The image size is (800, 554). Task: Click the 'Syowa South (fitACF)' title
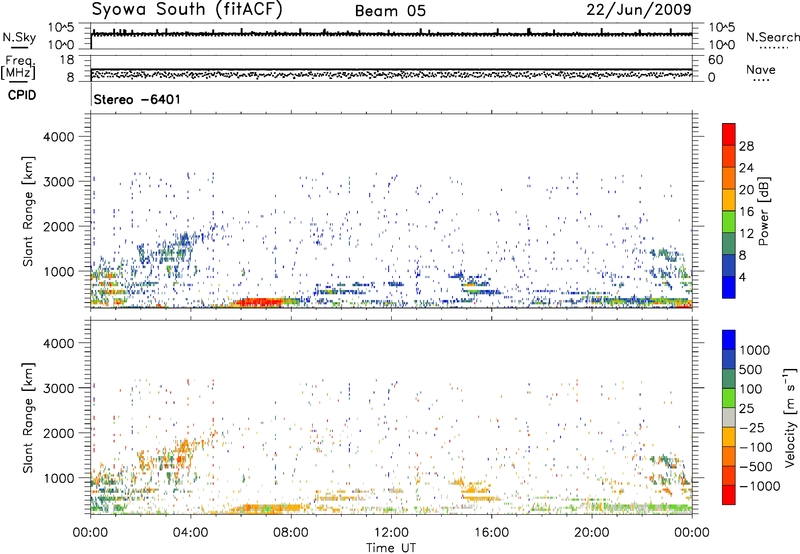tap(187, 10)
